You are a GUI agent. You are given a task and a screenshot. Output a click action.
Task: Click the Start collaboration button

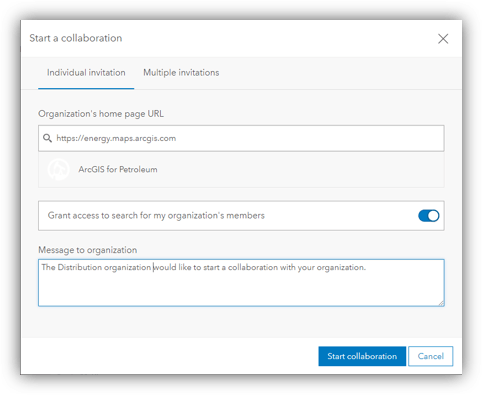pyautogui.click(x=362, y=356)
